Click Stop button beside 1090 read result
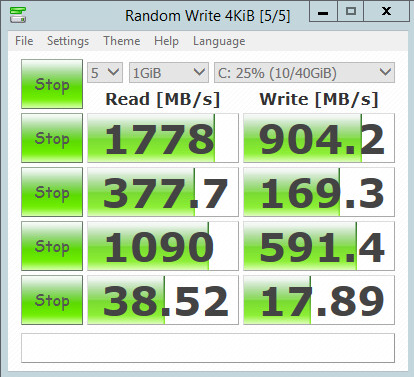Image resolution: width=414 pixels, height=377 pixels. pos(52,246)
